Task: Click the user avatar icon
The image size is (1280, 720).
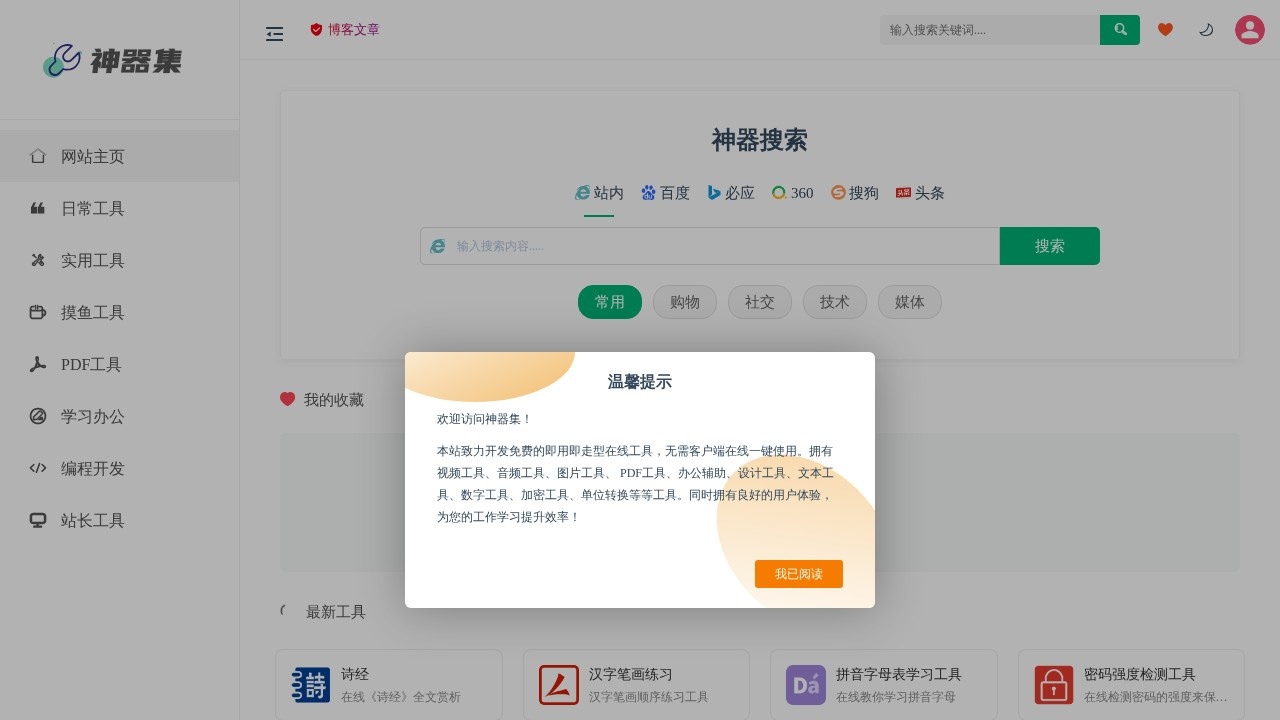Action: (1249, 29)
